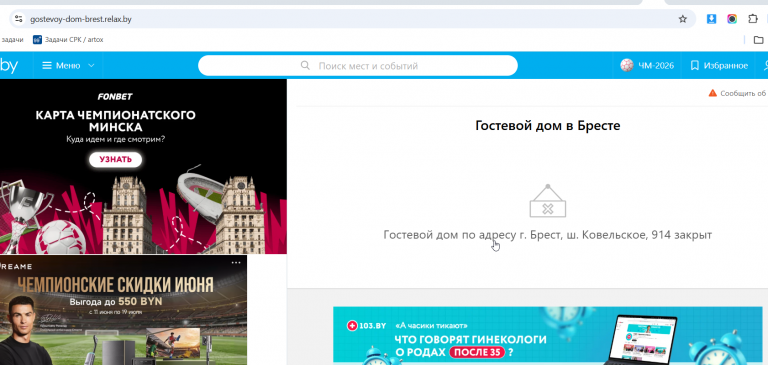This screenshot has height=365, width=768.
Task: Click the address bar URL
Action: 81,19
